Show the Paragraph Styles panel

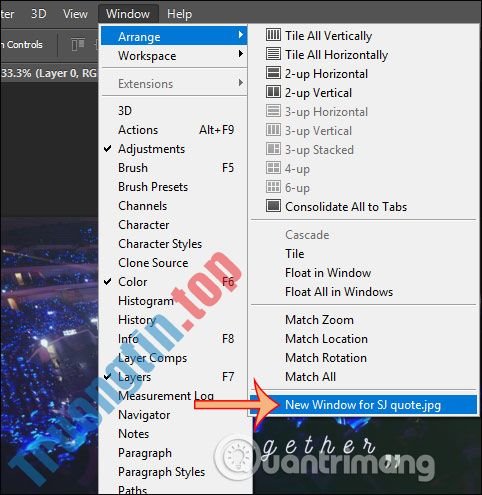coord(162,472)
